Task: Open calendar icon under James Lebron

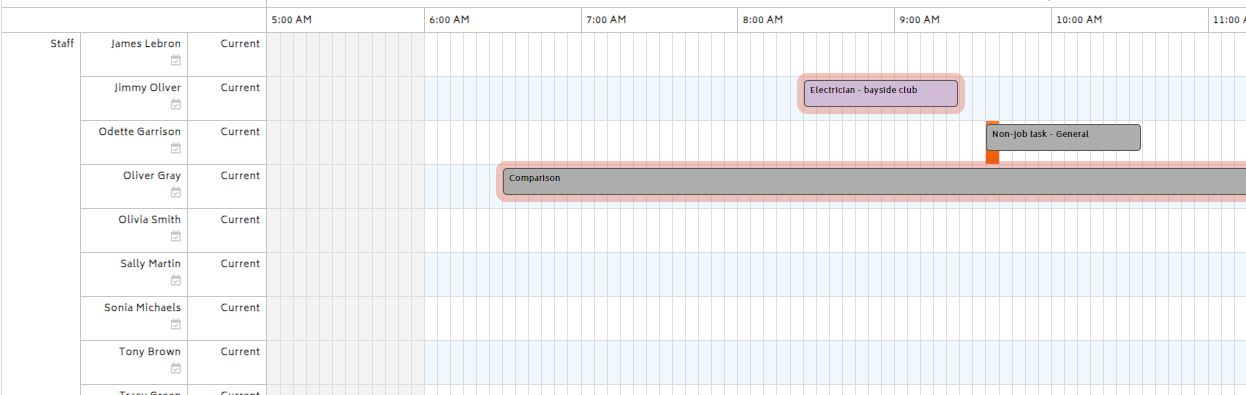Action: click(176, 61)
